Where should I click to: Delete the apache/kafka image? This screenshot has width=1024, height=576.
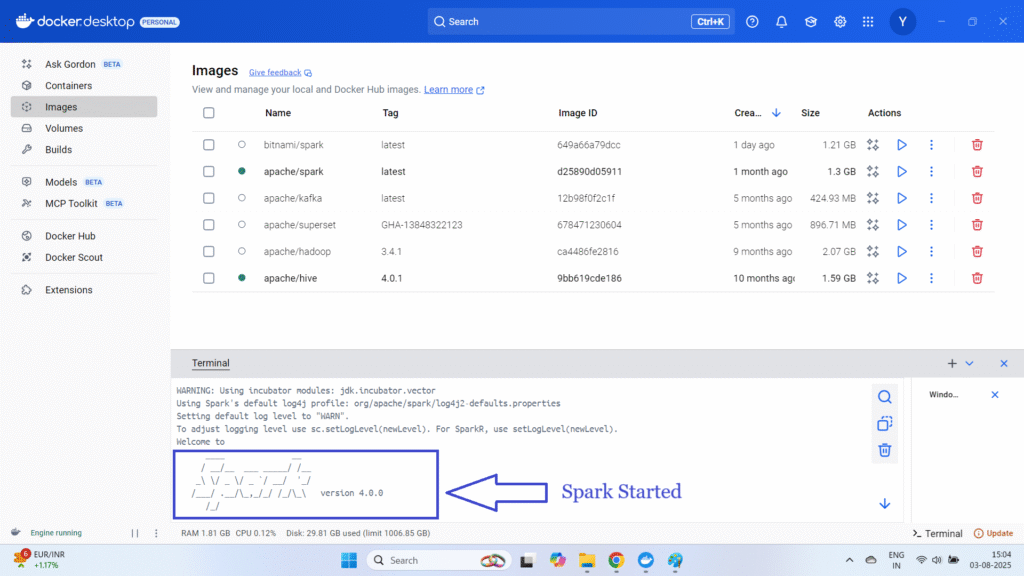(x=977, y=198)
